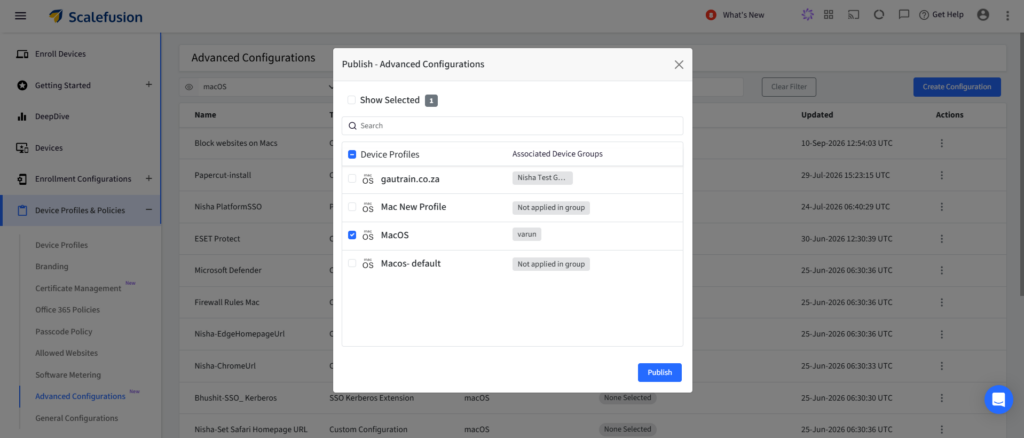Open the chat messages icon in header
1024x438 pixels.
point(904,15)
